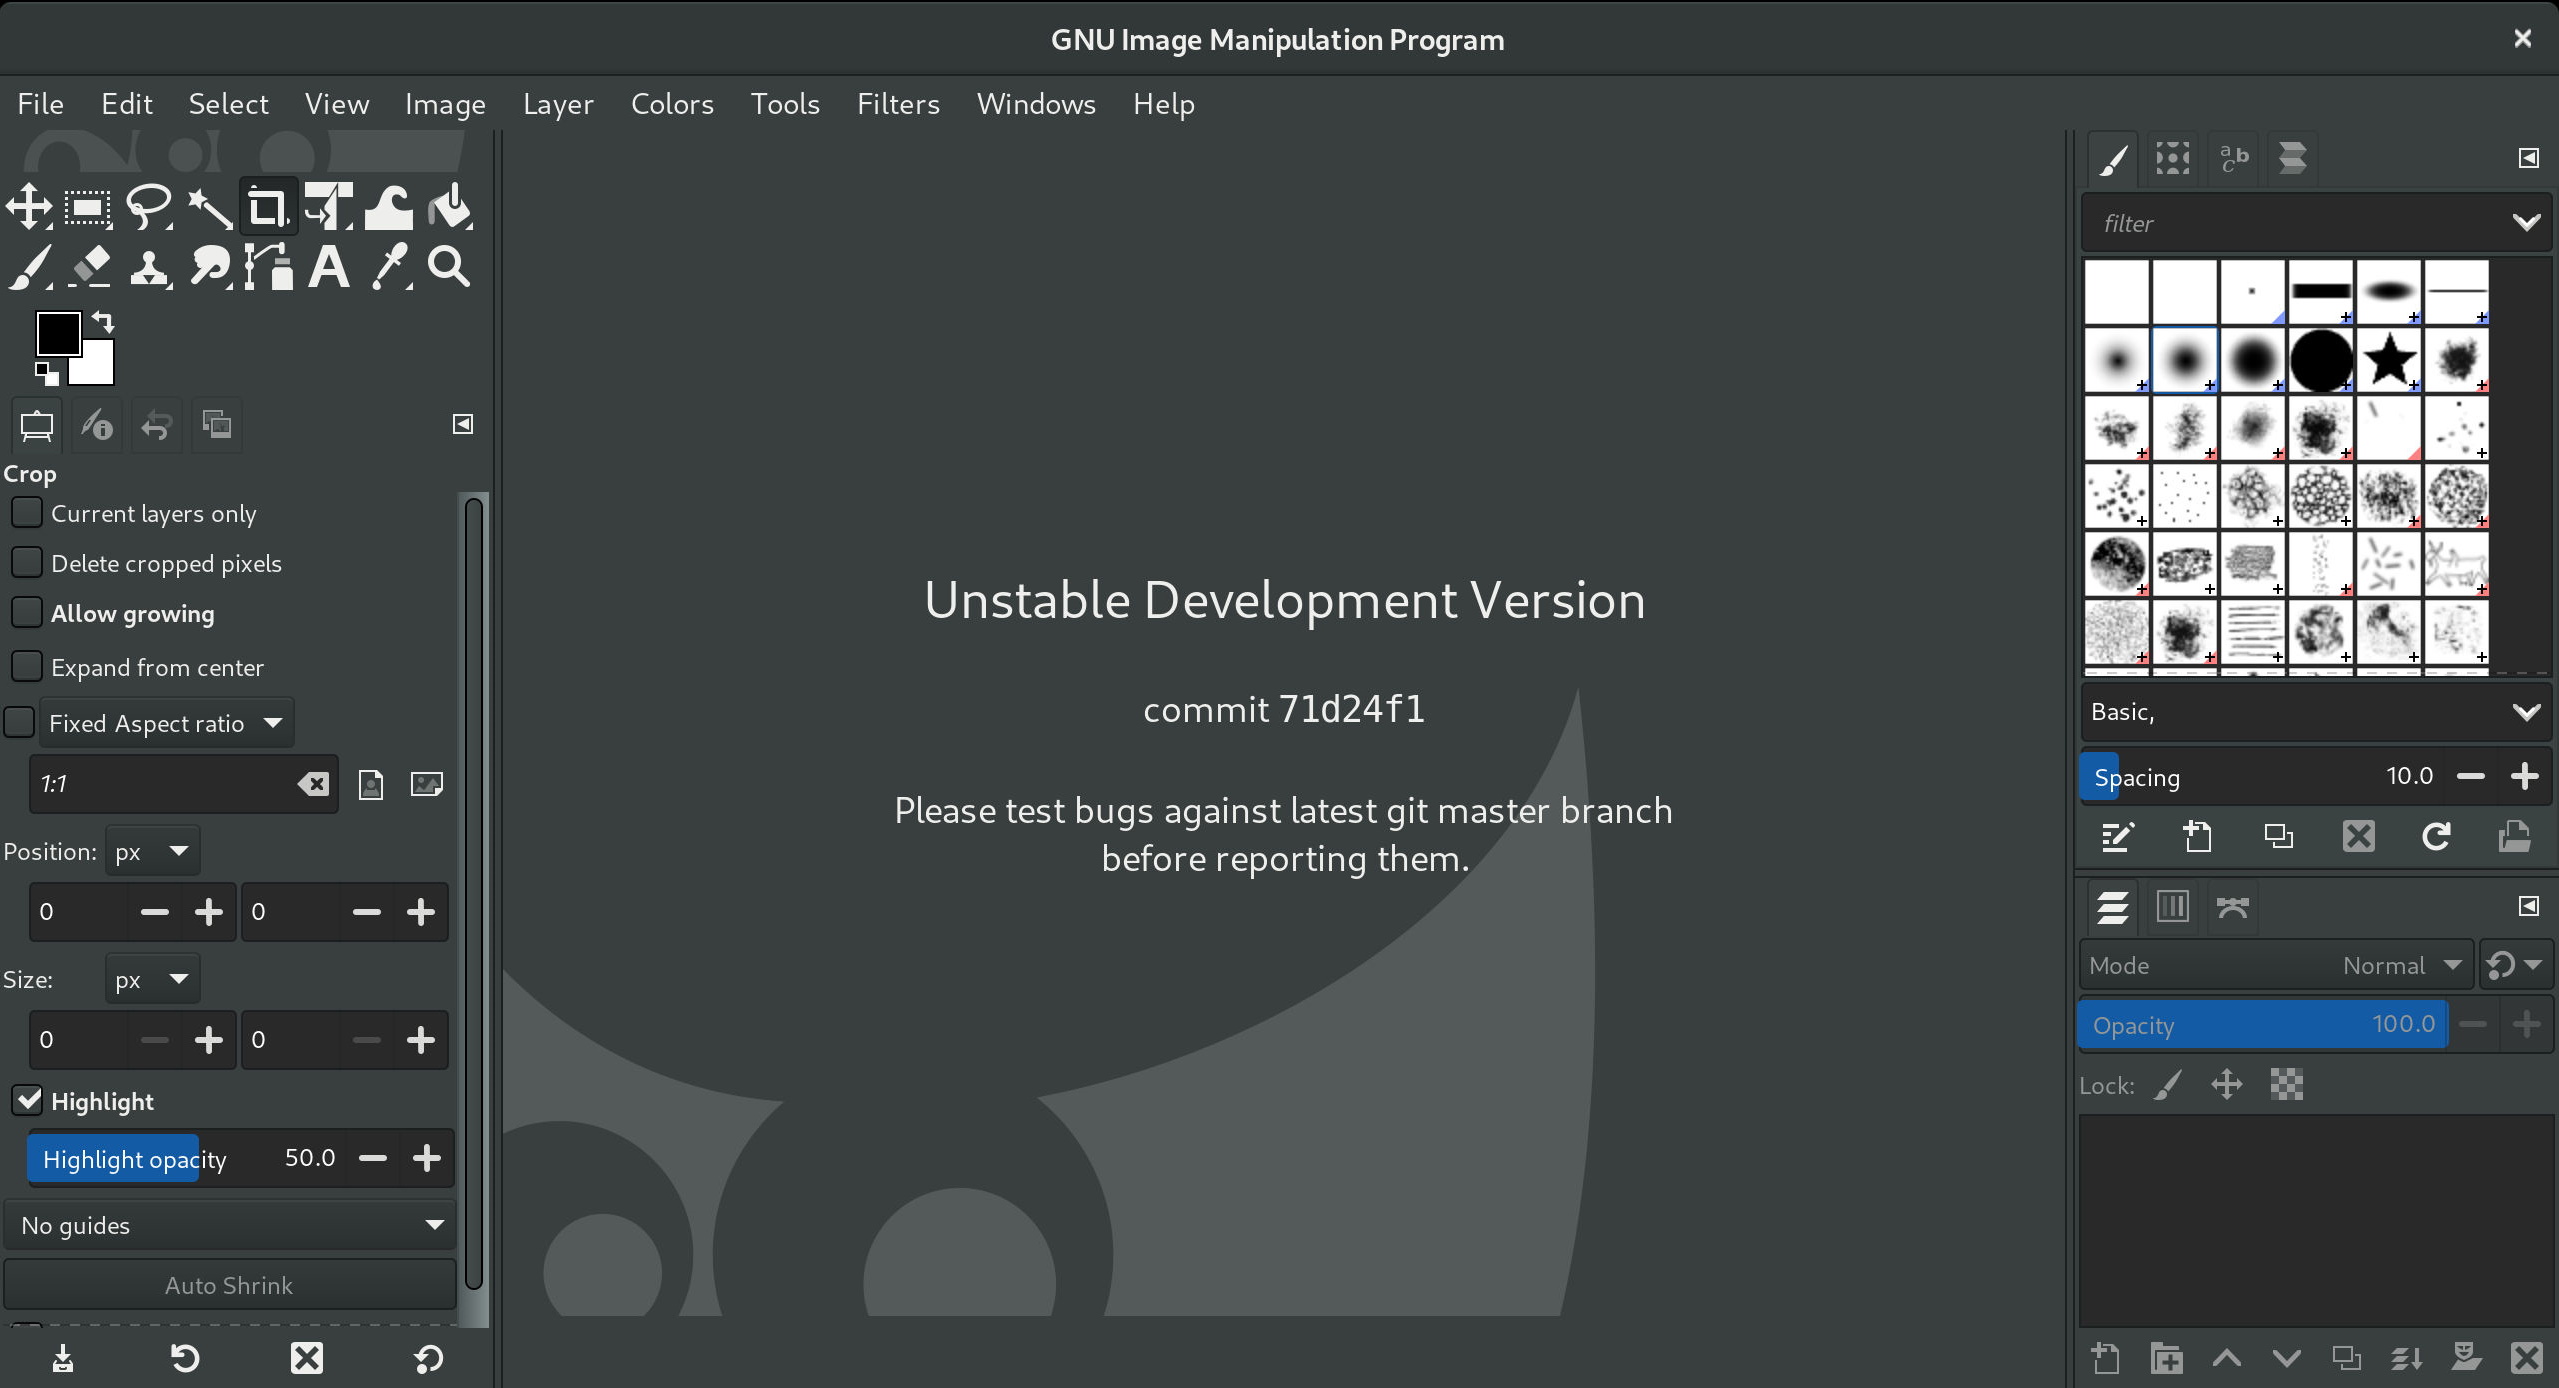This screenshot has height=1388, width=2559.
Task: Select the star brush thumbnail
Action: point(2389,361)
